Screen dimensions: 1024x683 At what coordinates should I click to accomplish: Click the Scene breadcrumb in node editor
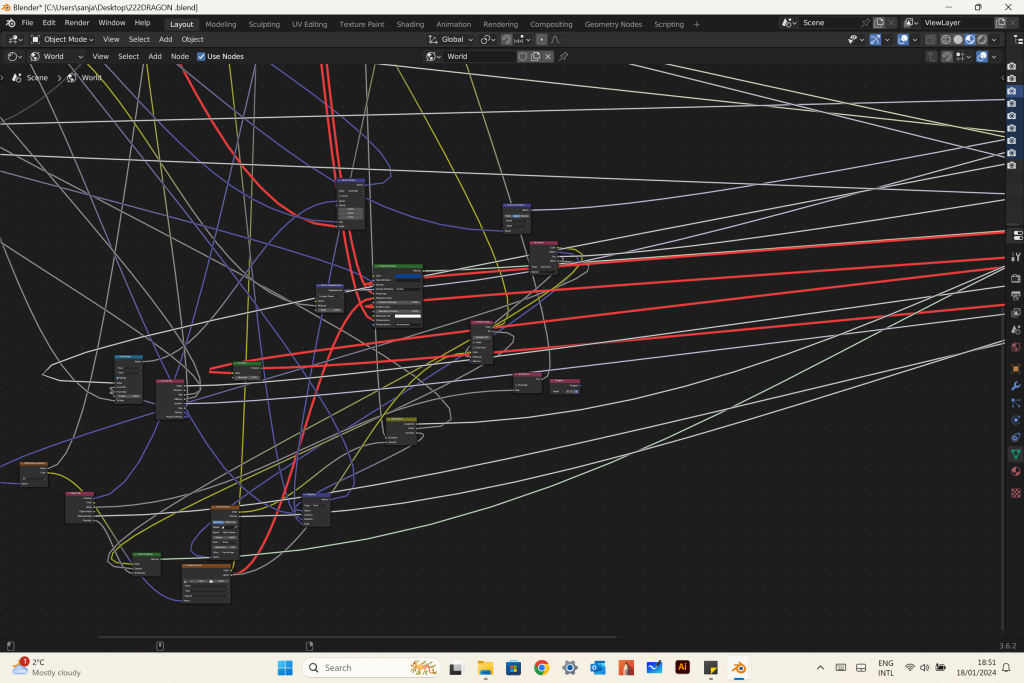click(30, 78)
